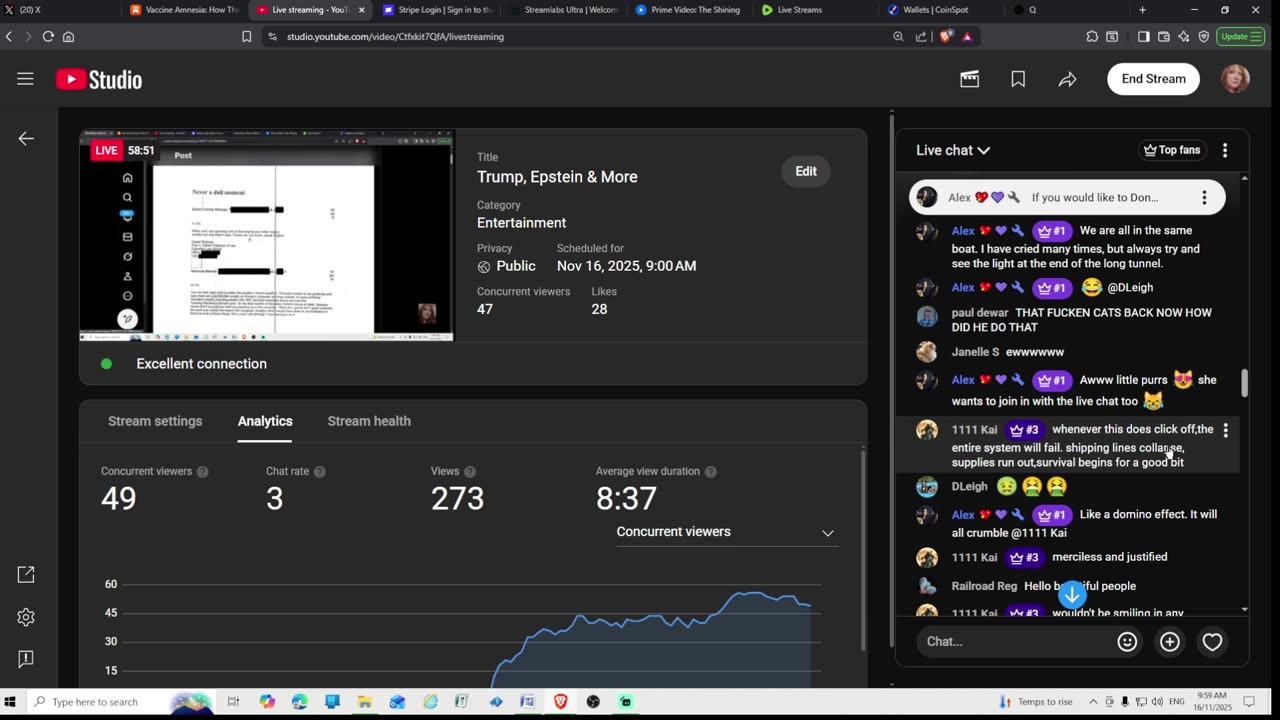Open Studio settings gear in sidebar
1280x720 pixels.
coord(26,617)
